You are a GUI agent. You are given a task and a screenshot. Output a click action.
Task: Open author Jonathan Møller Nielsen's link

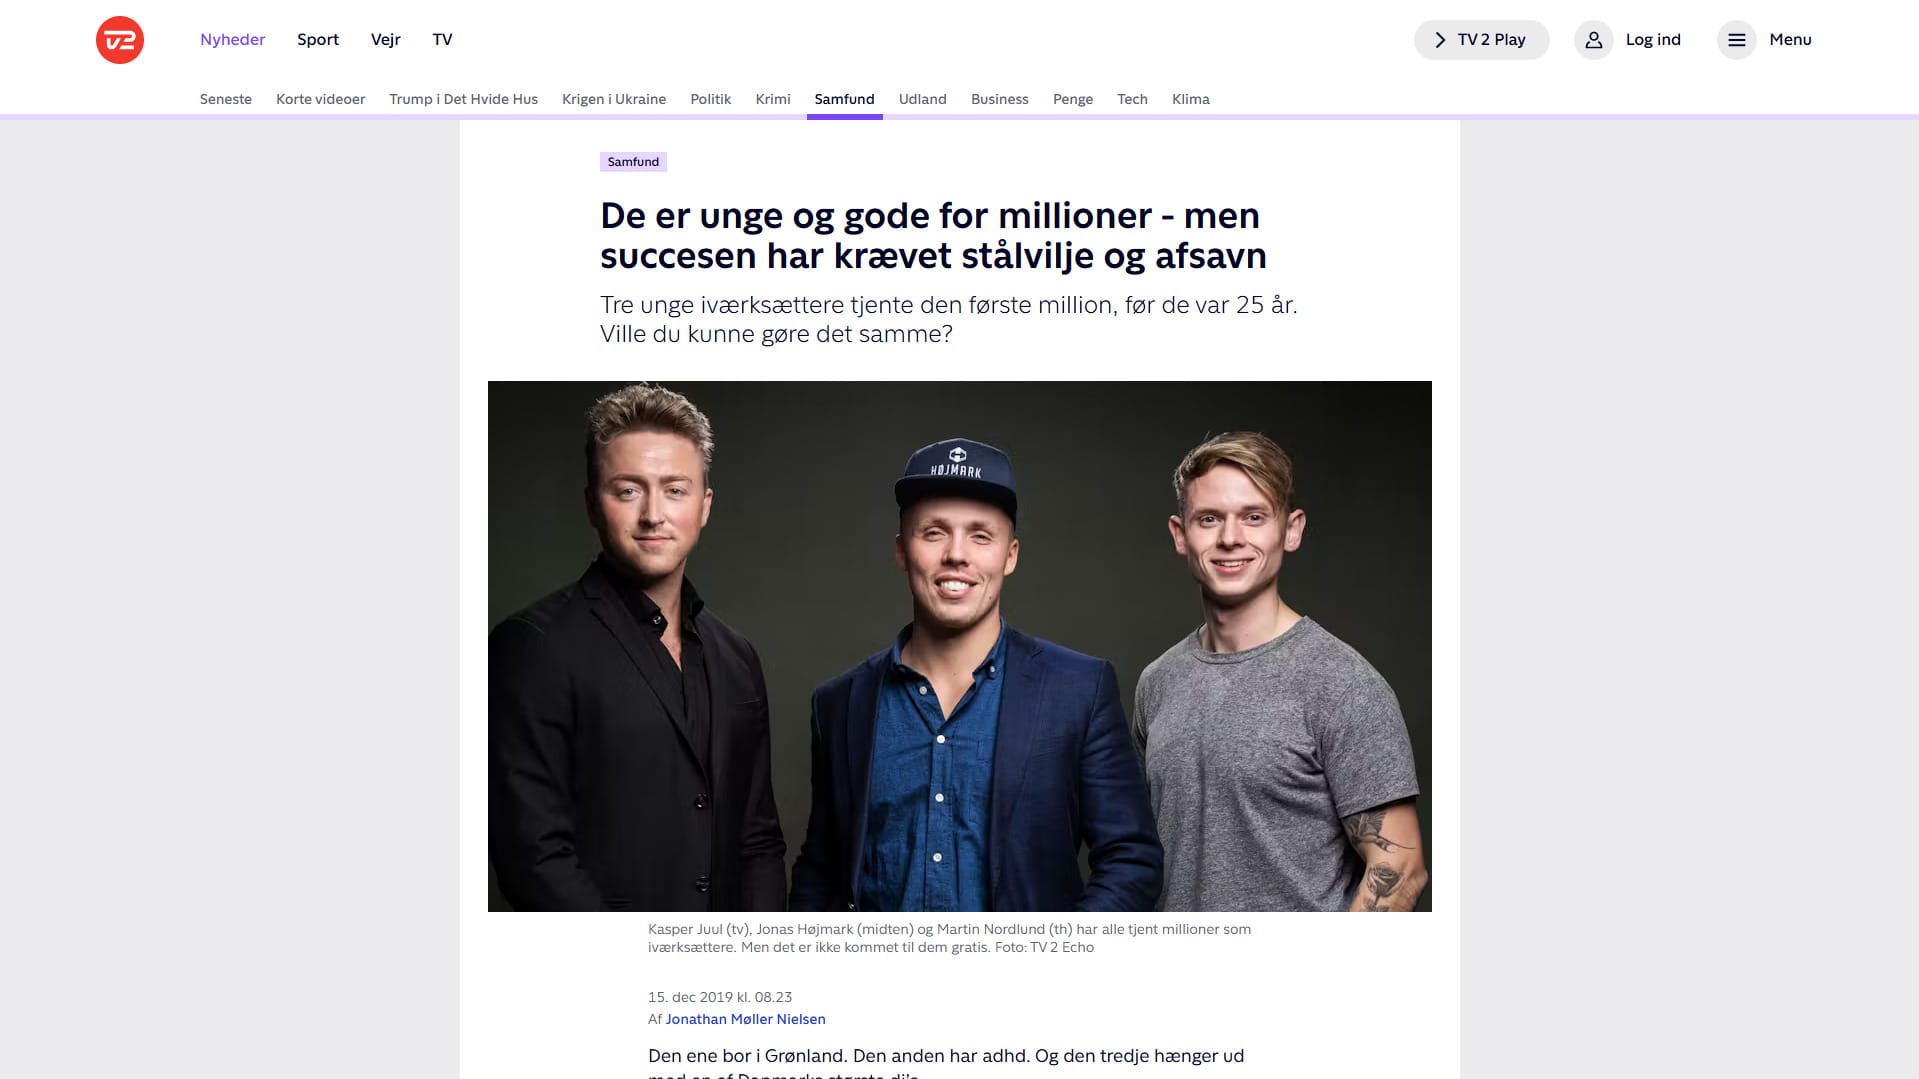point(745,1019)
